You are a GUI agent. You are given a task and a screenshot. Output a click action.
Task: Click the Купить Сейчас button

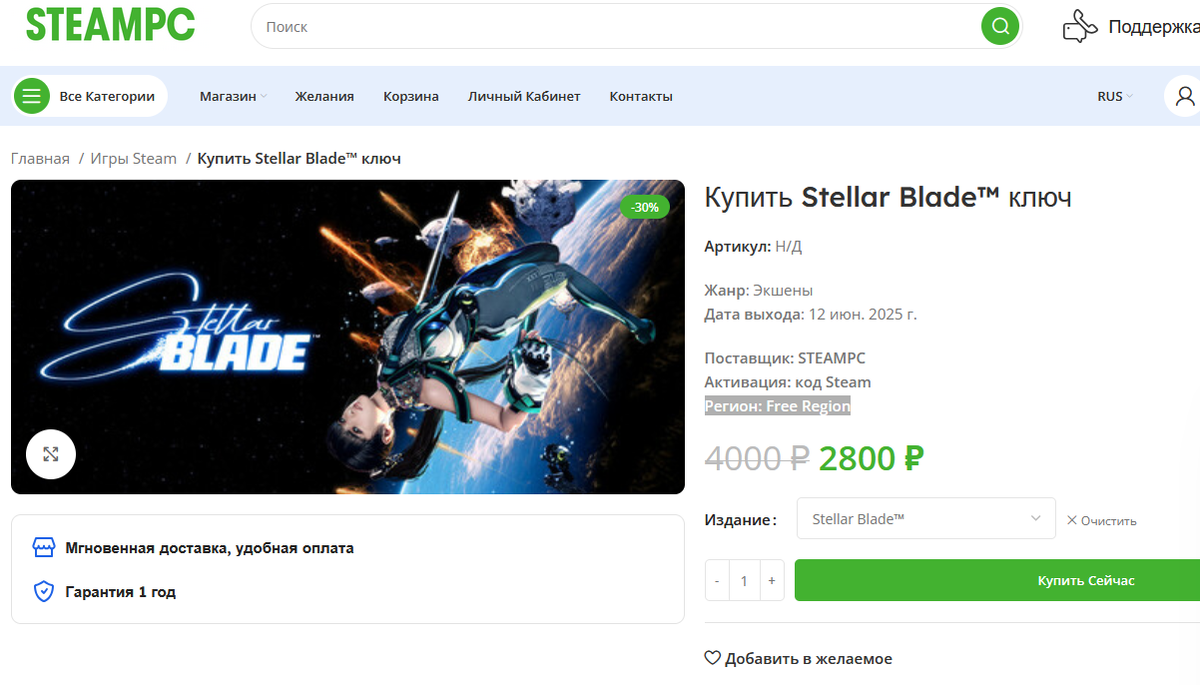point(997,580)
